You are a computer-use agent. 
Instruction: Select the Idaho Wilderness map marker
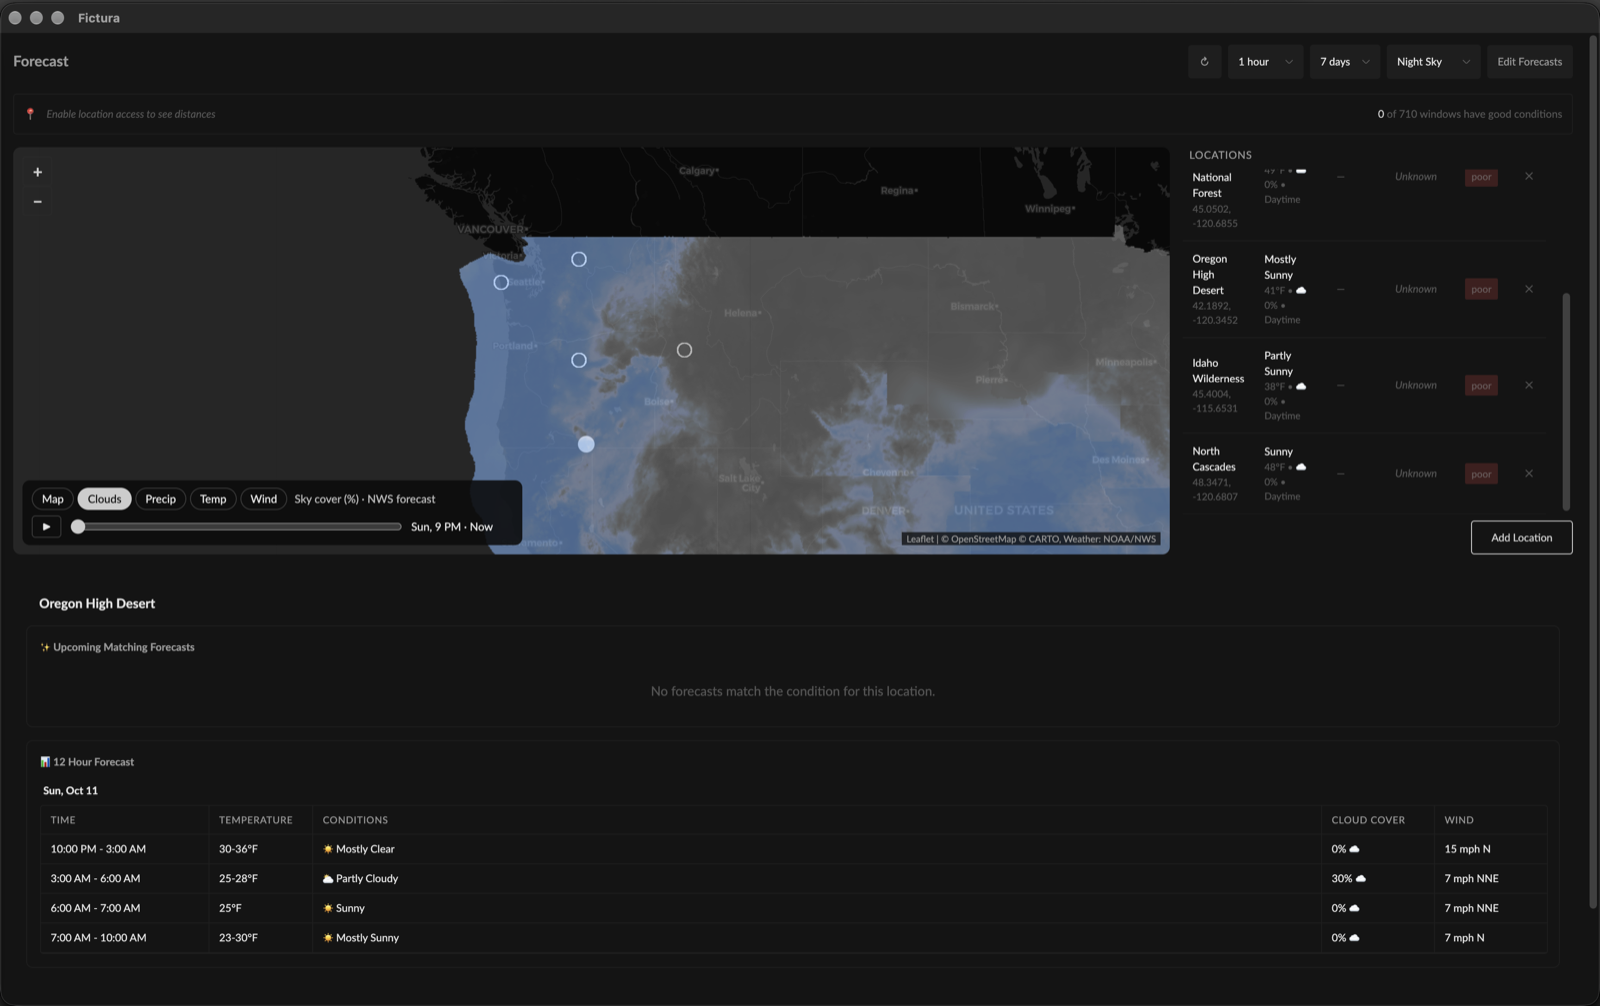684,350
